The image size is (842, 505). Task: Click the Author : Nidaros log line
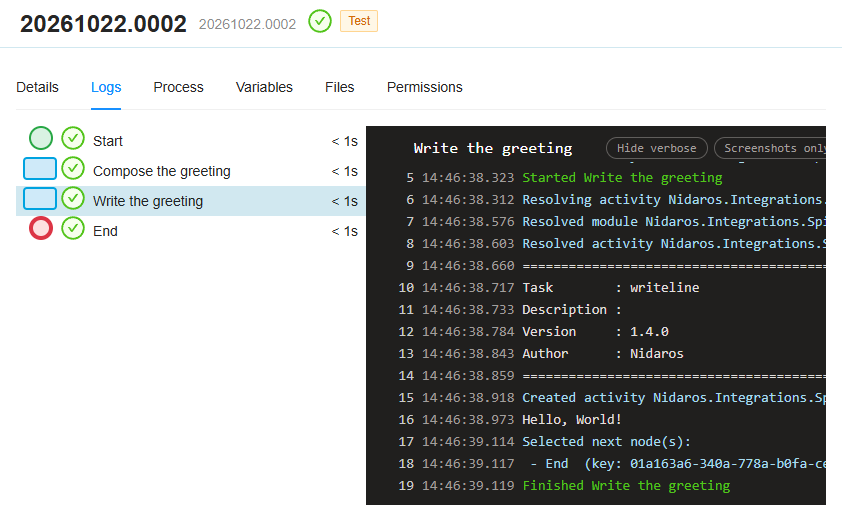603,354
